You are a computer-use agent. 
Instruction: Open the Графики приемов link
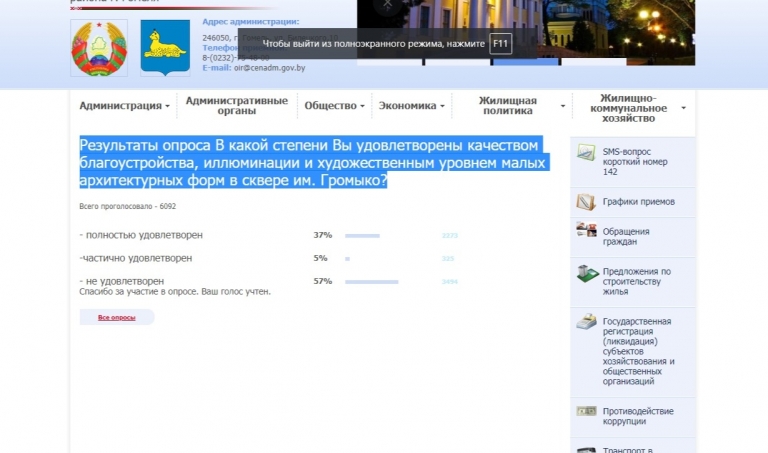pyautogui.click(x=638, y=202)
